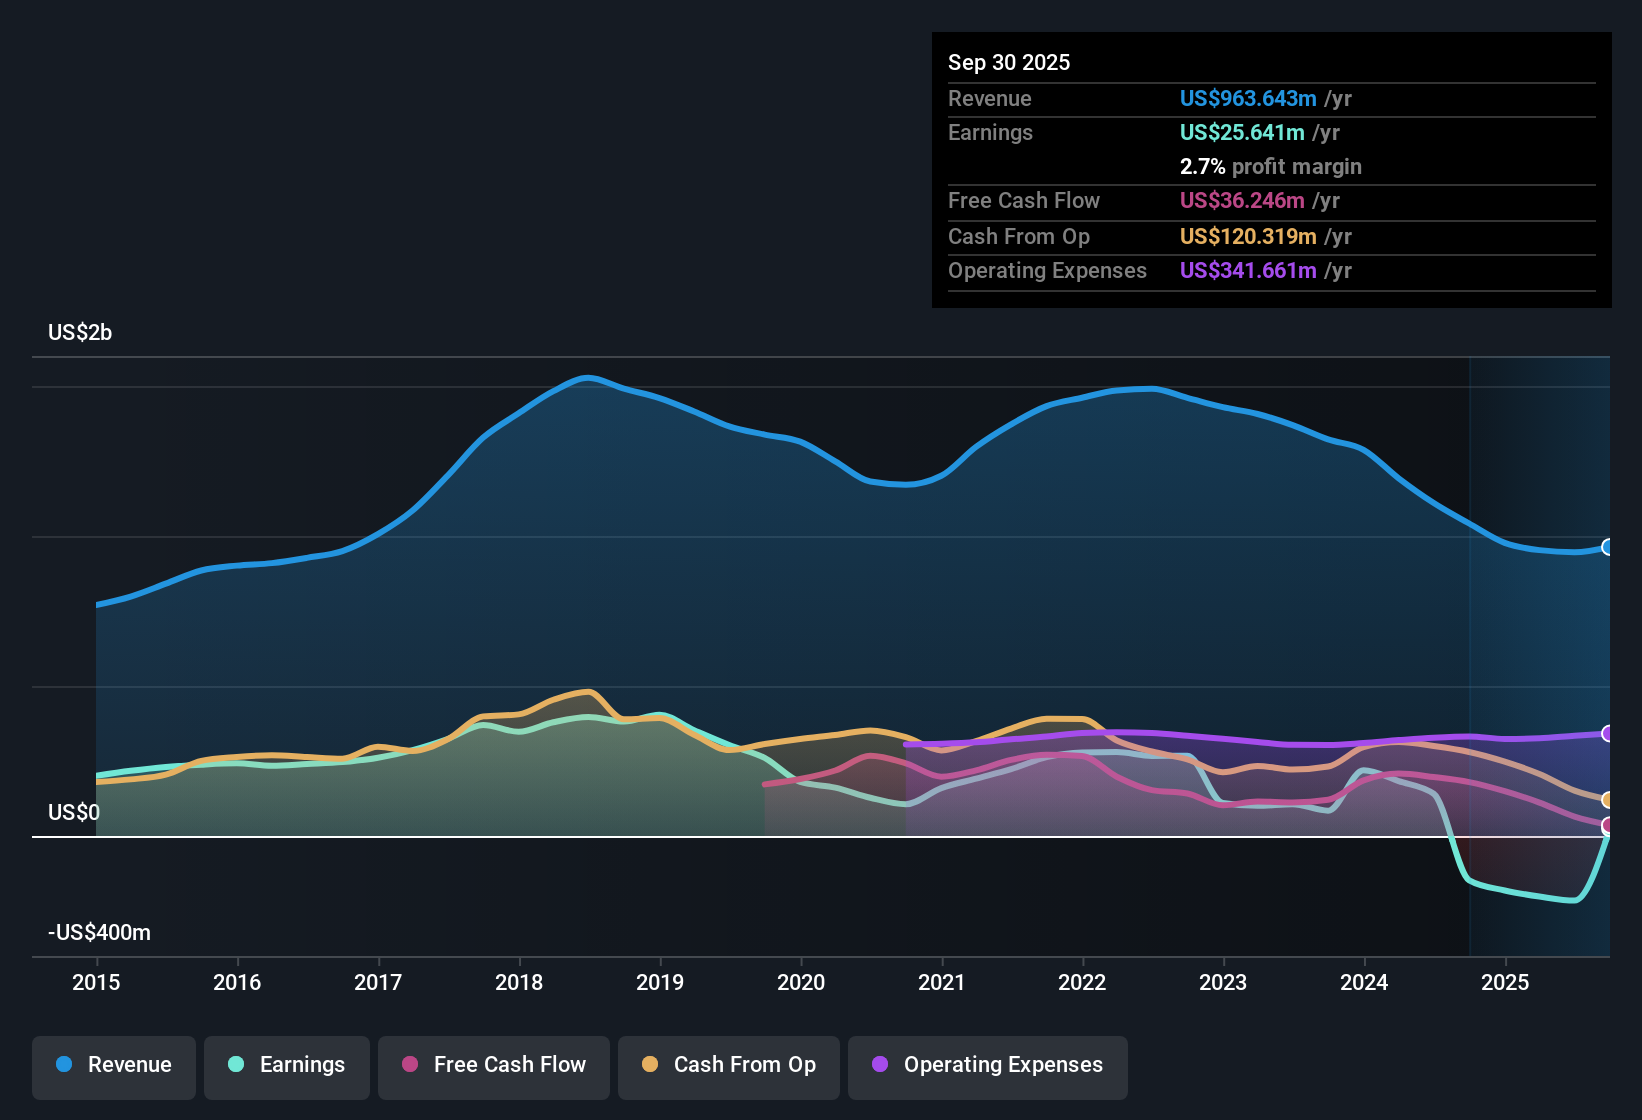This screenshot has width=1642, height=1120.
Task: Click the orange Cash From Op legend dot
Action: 650,1065
